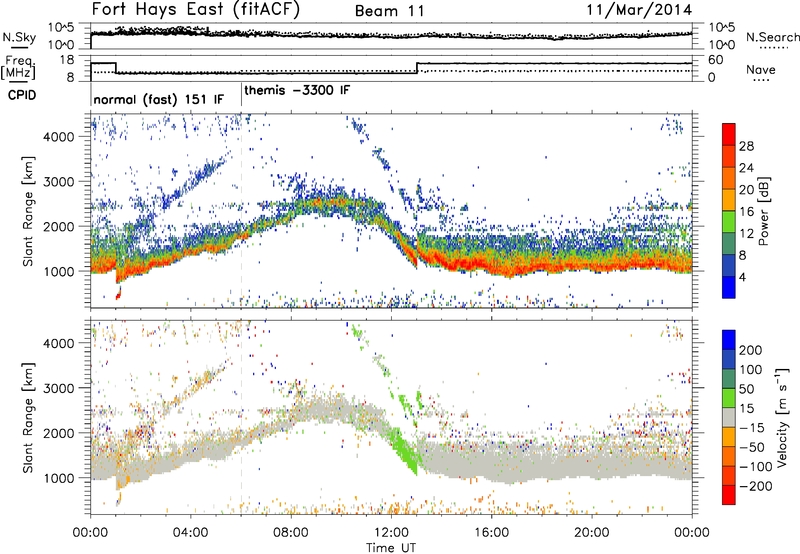Select the "normal (fast) 151 IF" annotation
Screen dimensions: 800x554
[158, 99]
